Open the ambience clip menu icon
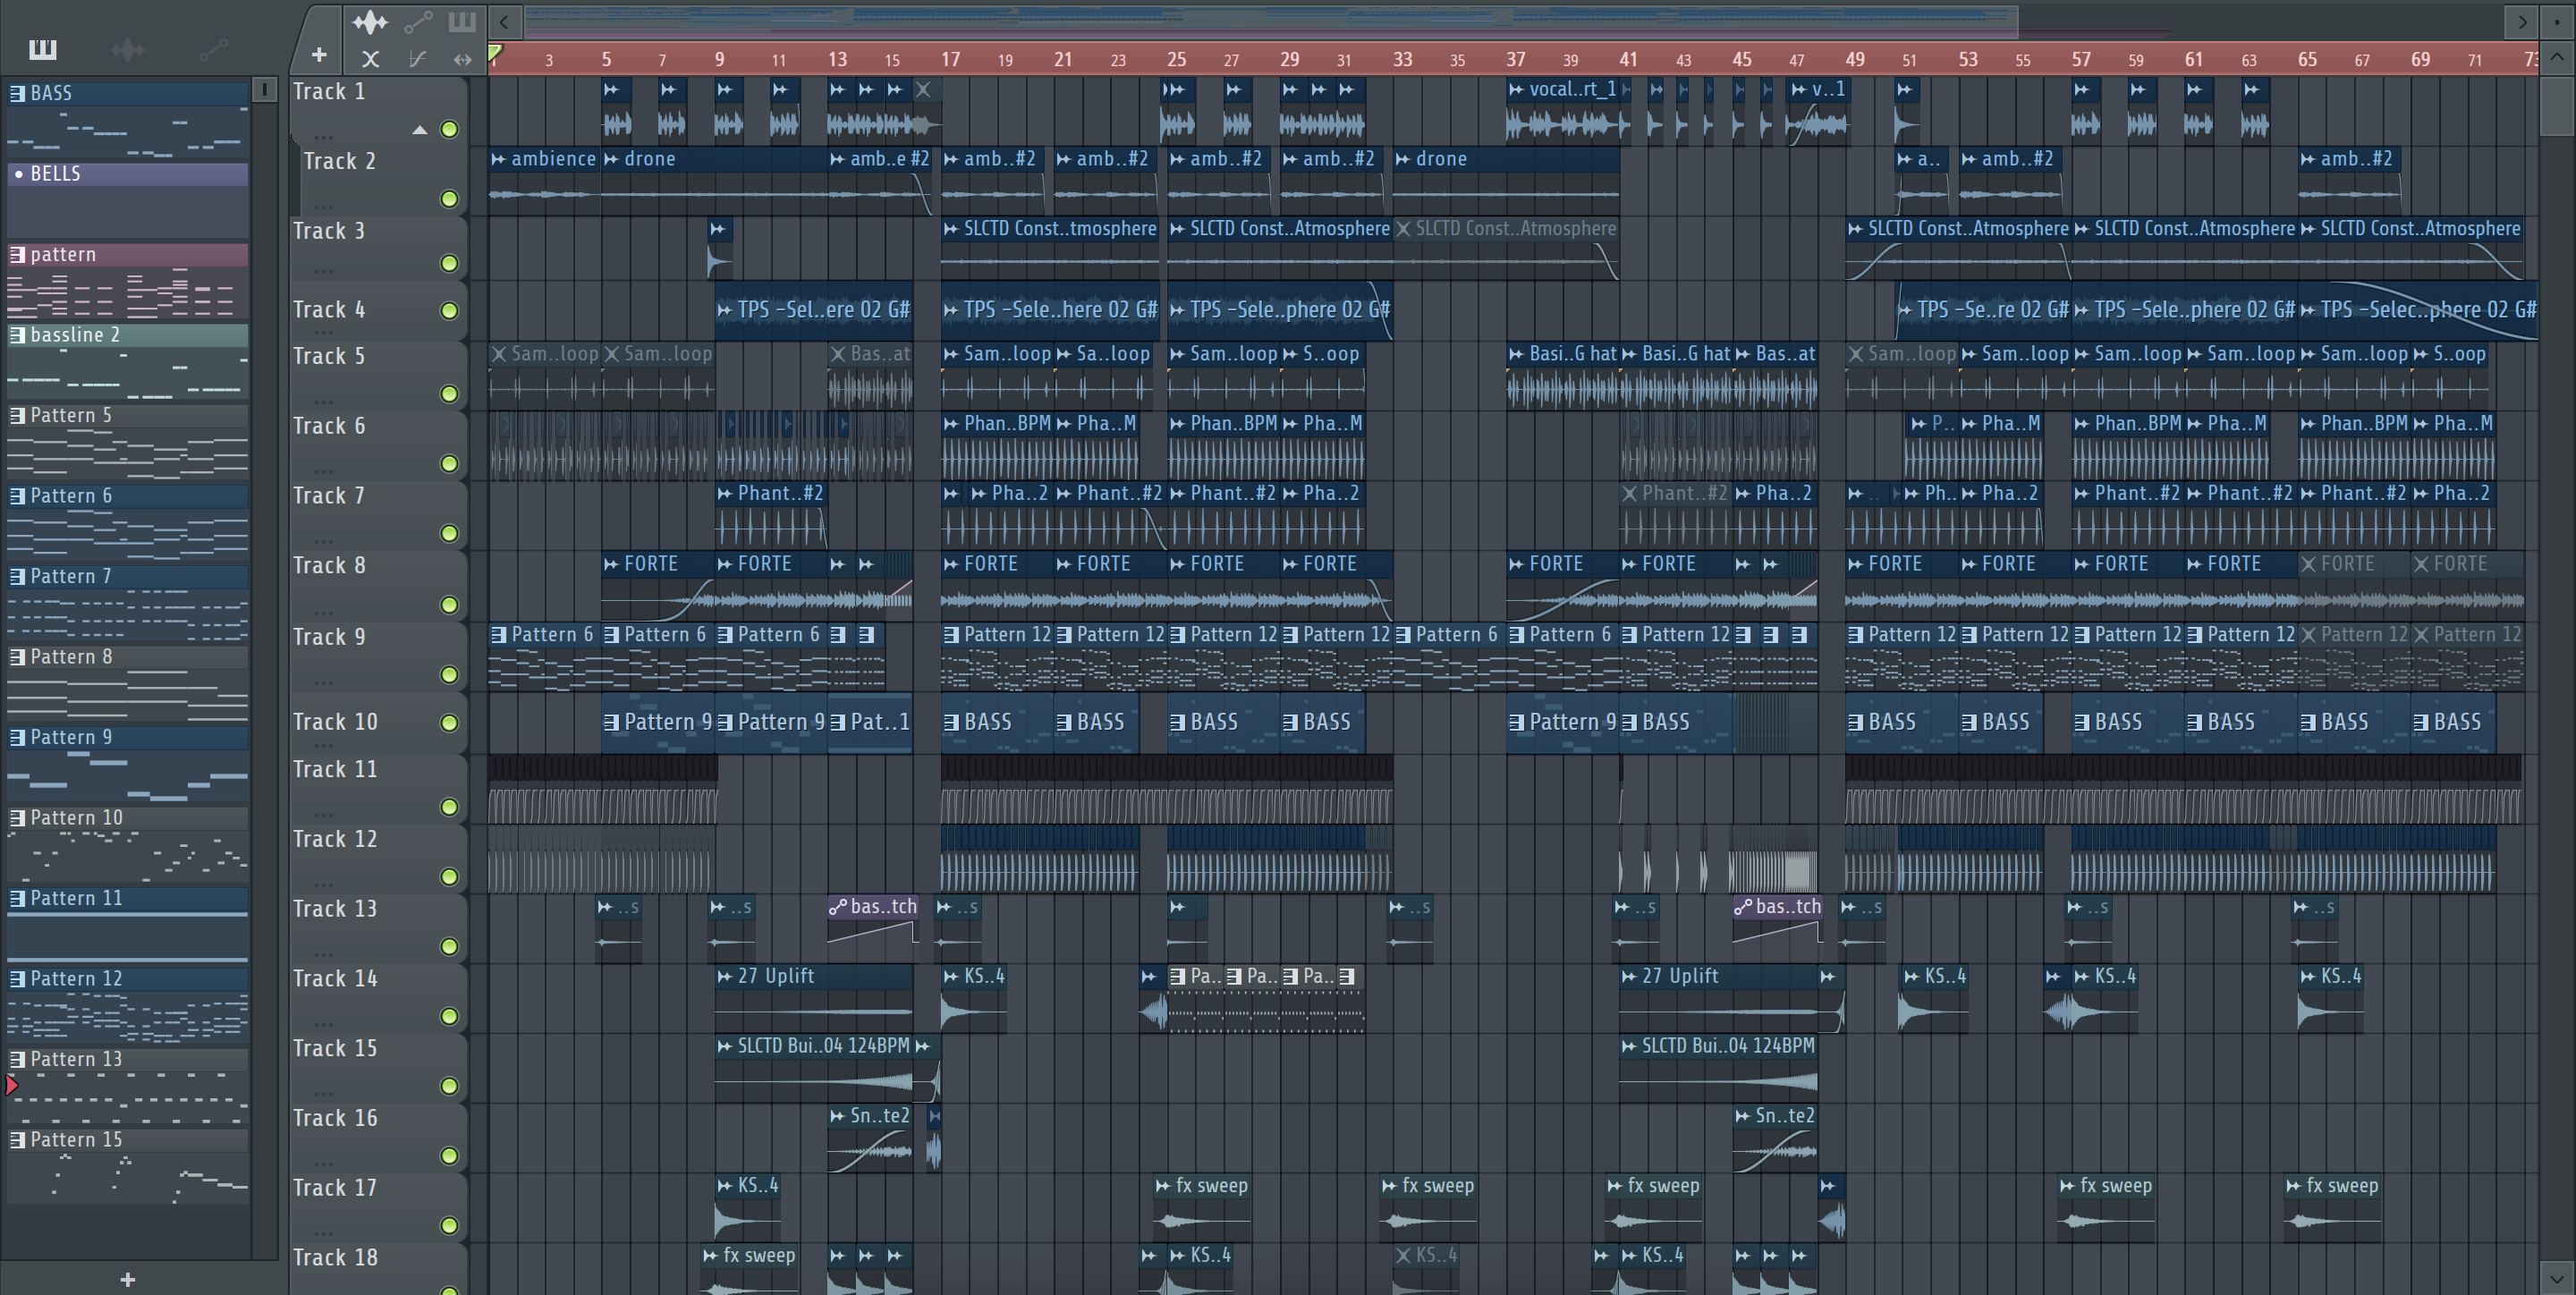Viewport: 2576px width, 1295px height. coord(498,159)
